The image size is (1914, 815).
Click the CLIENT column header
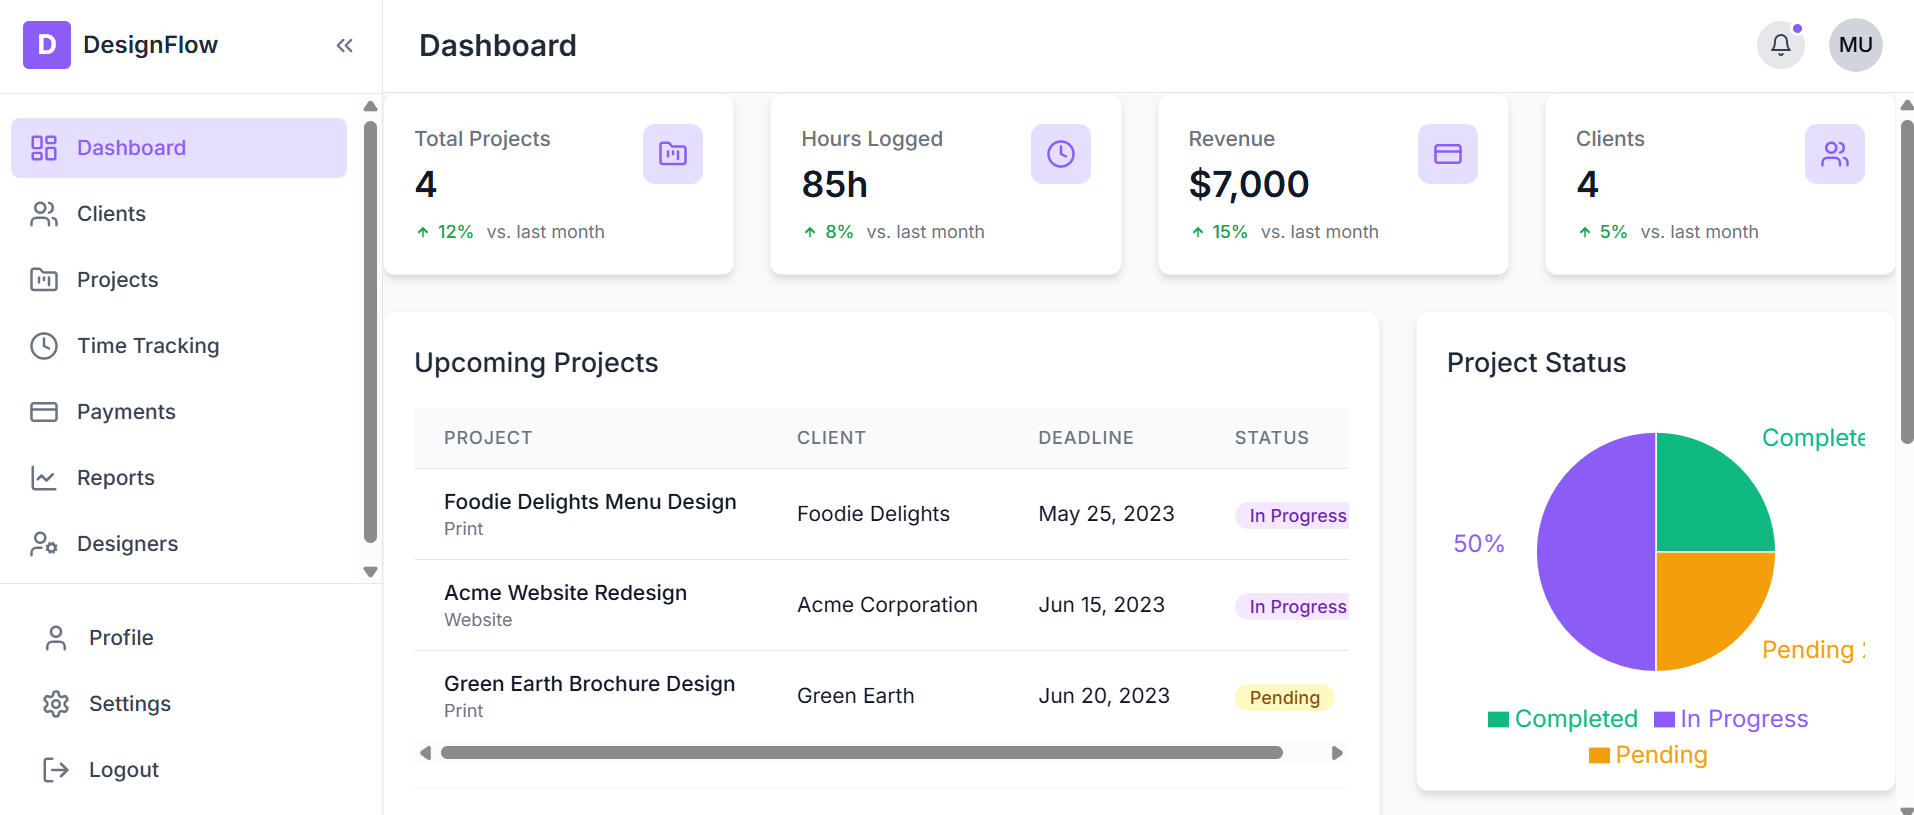(831, 438)
